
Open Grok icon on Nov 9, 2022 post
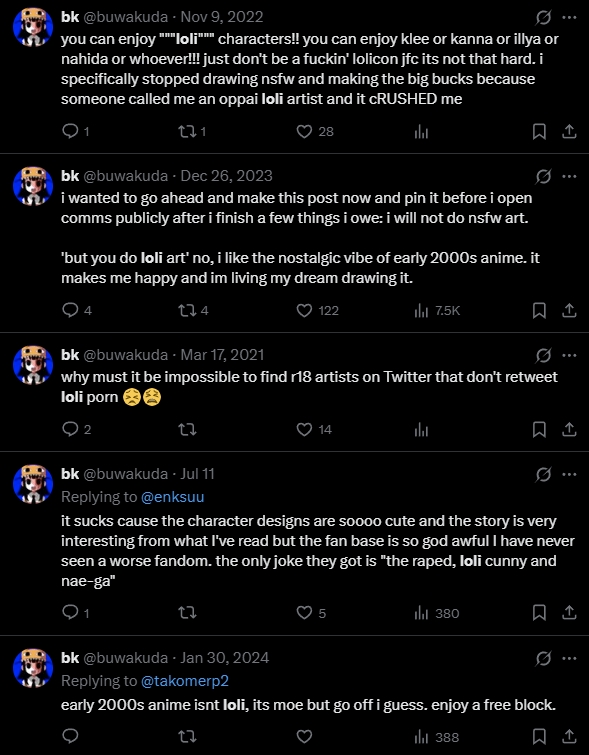(x=543, y=18)
